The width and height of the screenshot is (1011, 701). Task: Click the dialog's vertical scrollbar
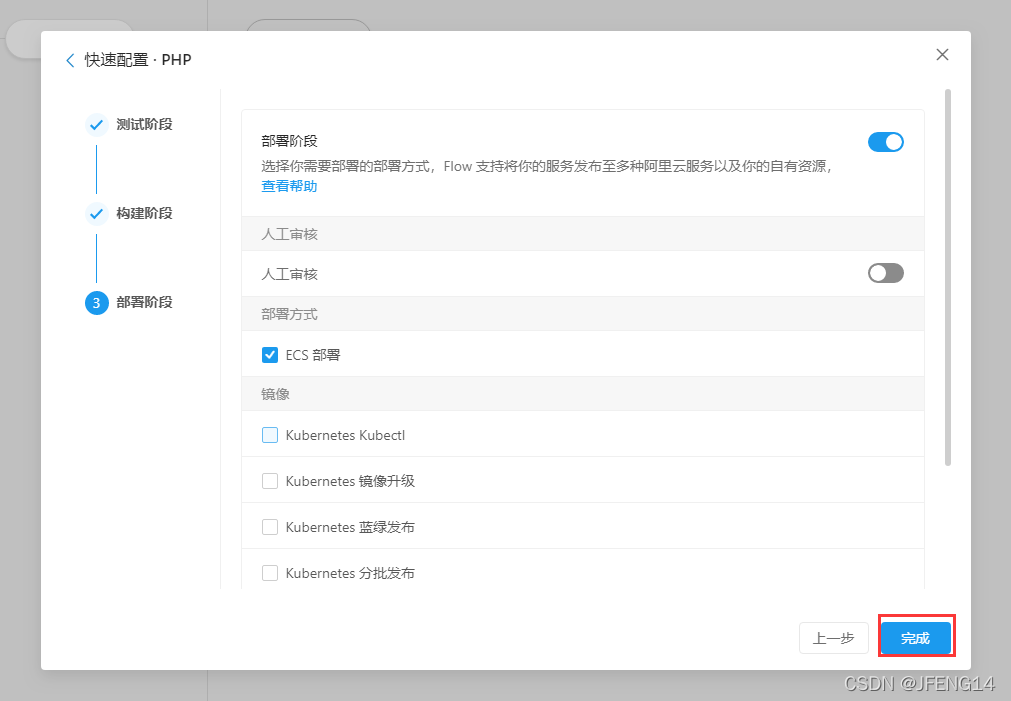point(948,277)
